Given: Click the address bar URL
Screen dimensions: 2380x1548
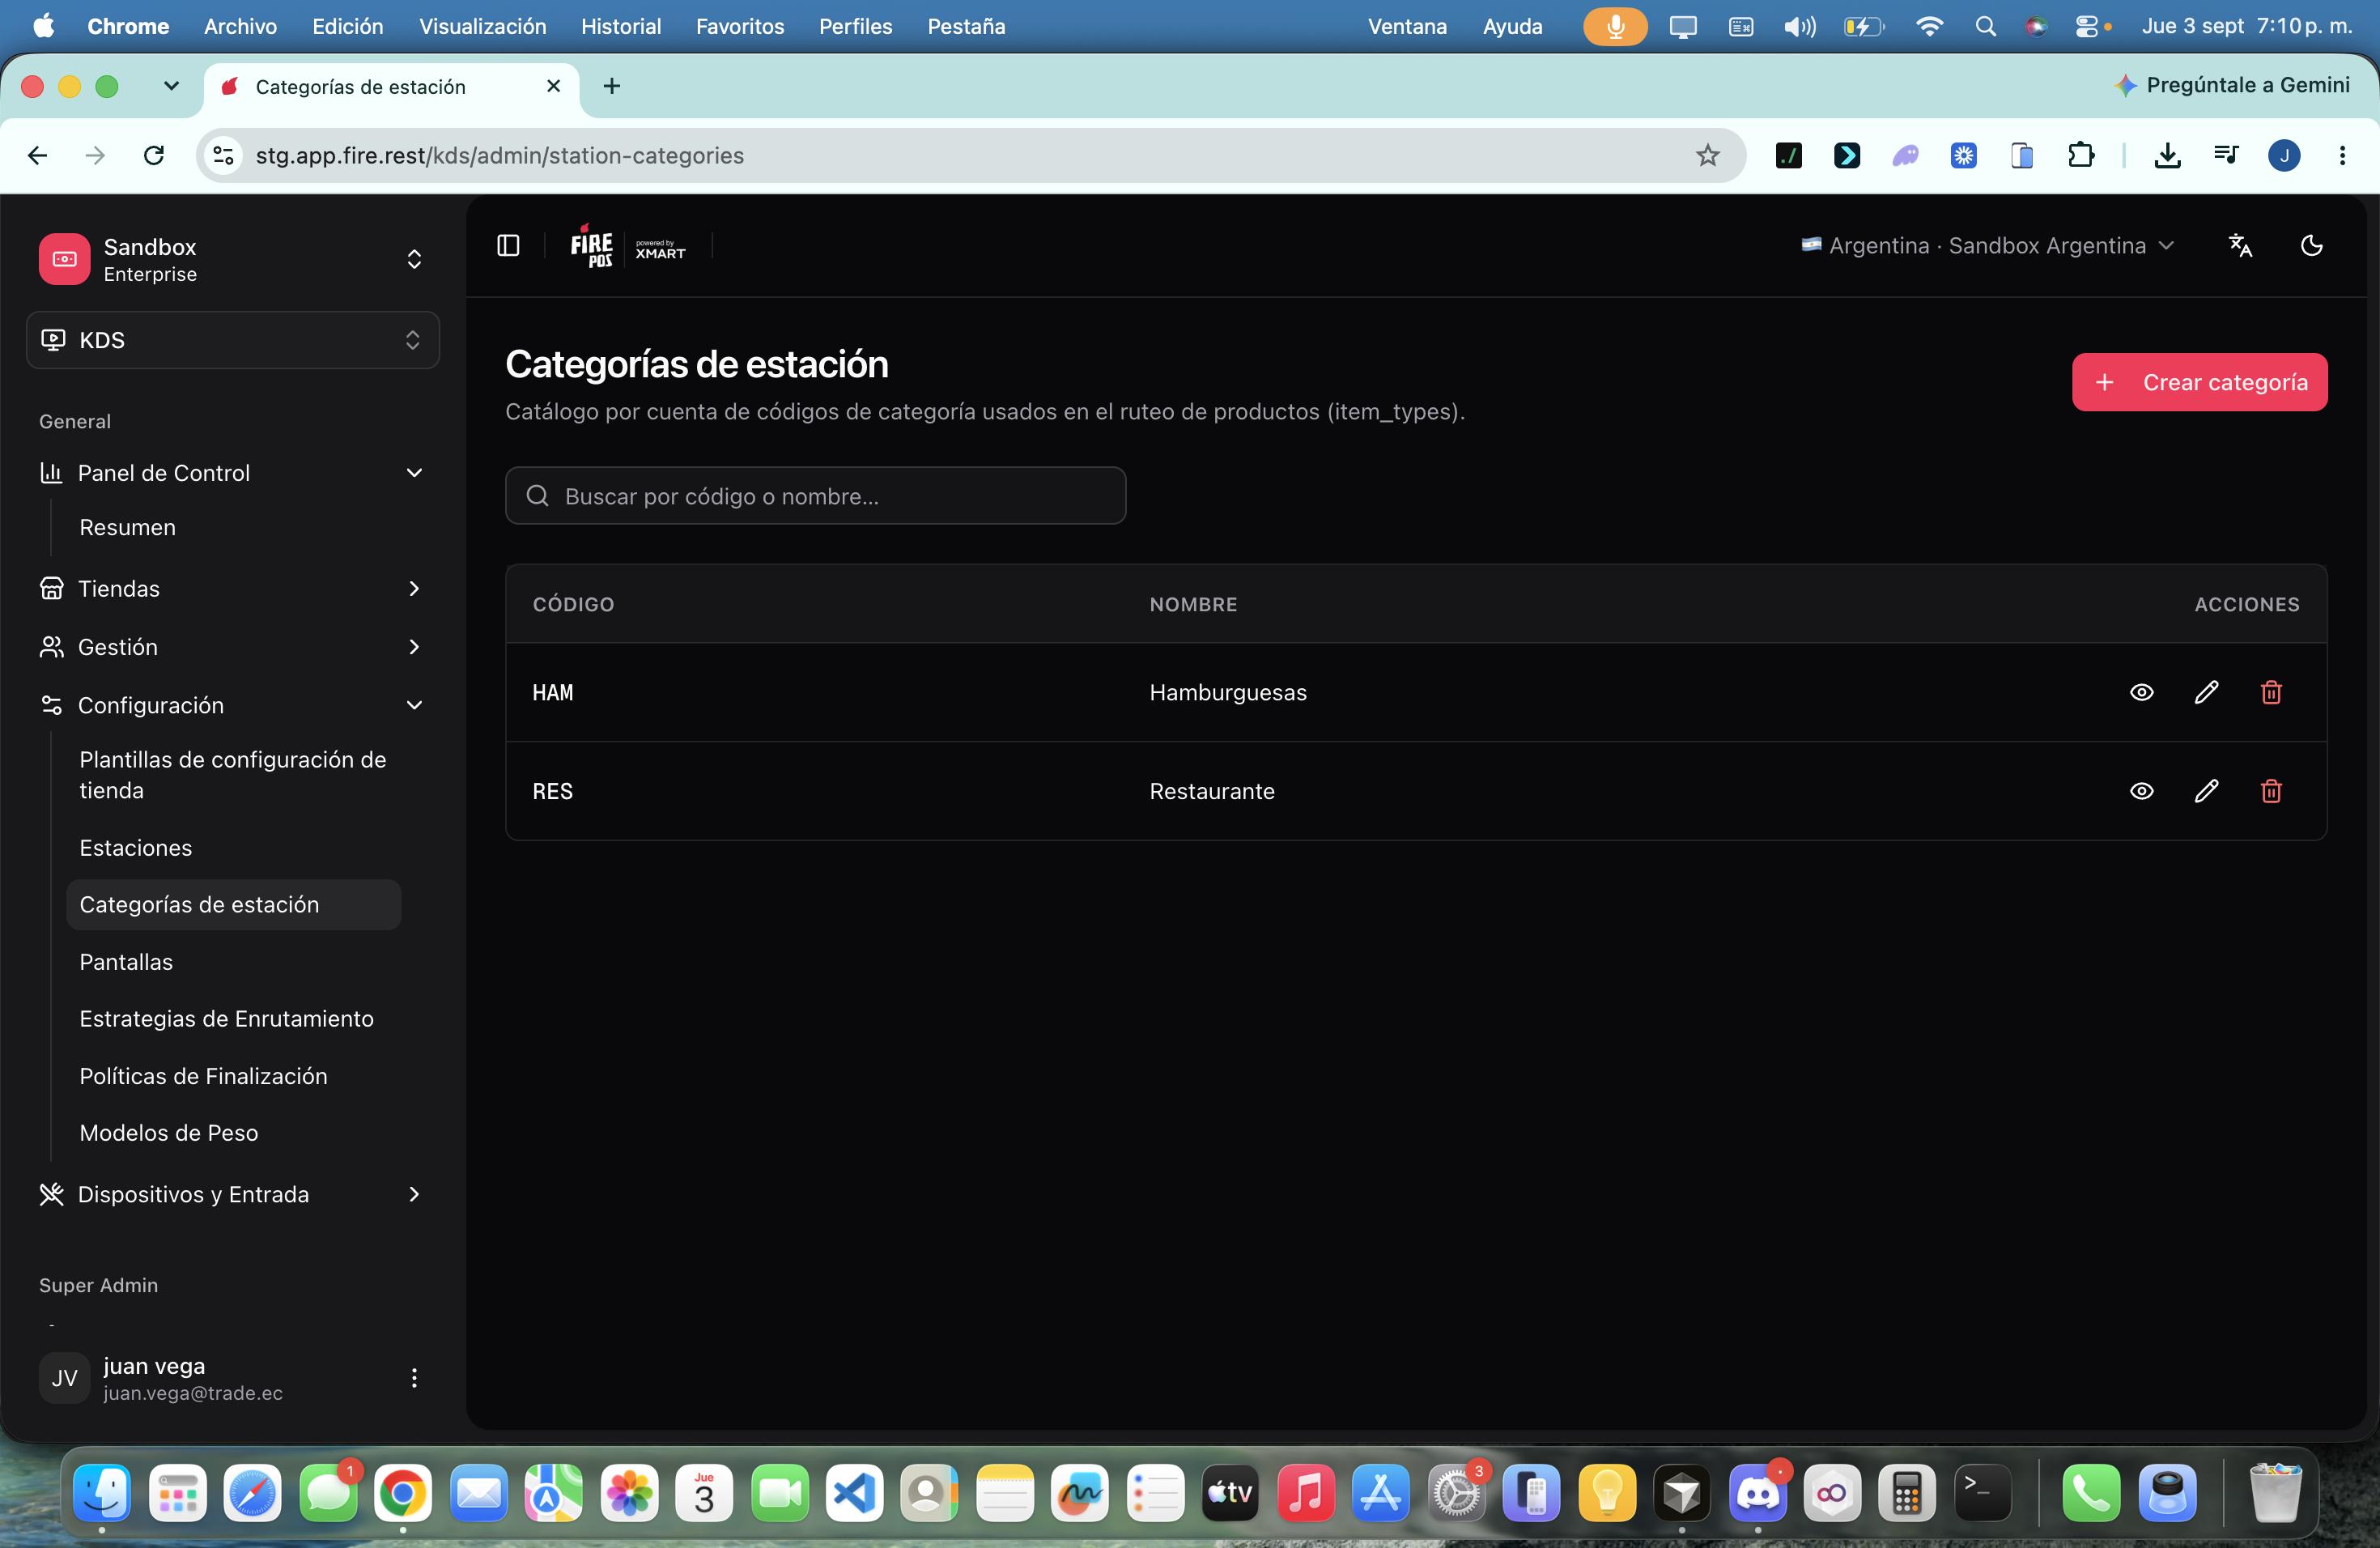Looking at the screenshot, I should coord(499,155).
